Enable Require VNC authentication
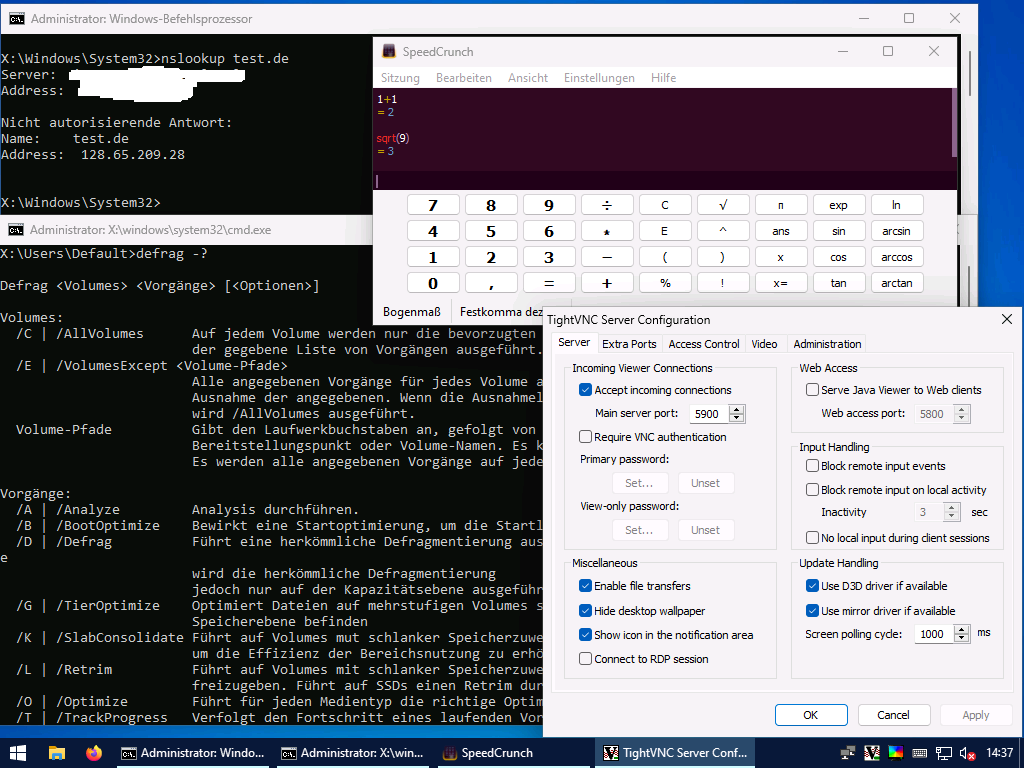This screenshot has height=768, width=1024. tap(586, 437)
